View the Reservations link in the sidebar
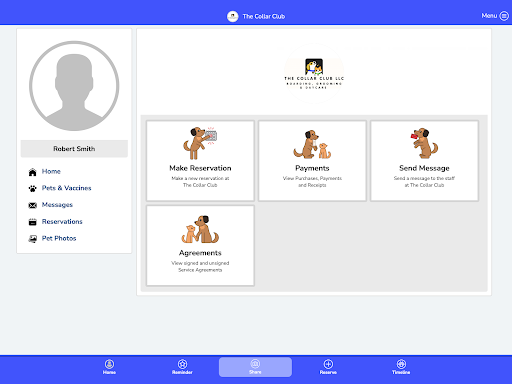 [62, 221]
